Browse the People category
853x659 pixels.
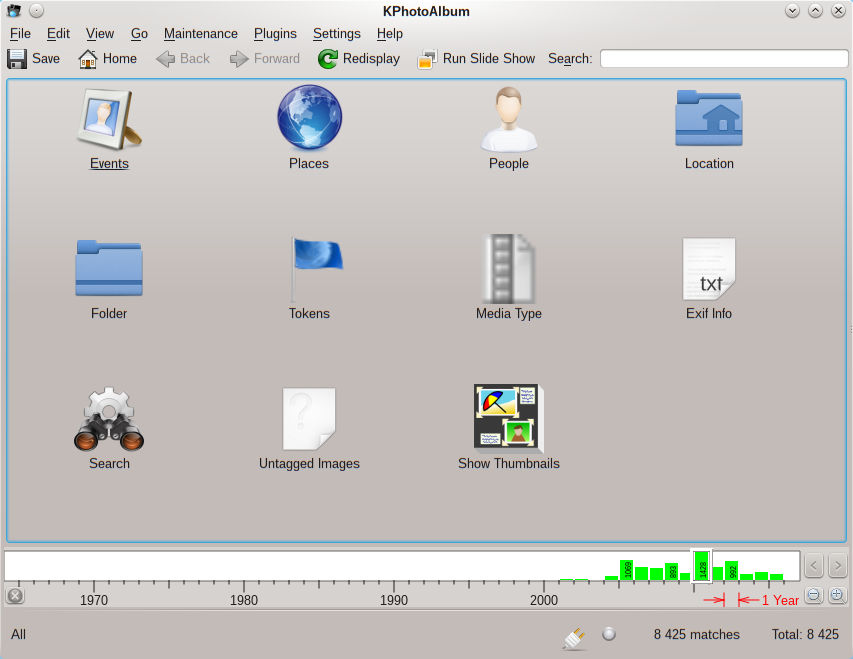pos(509,128)
